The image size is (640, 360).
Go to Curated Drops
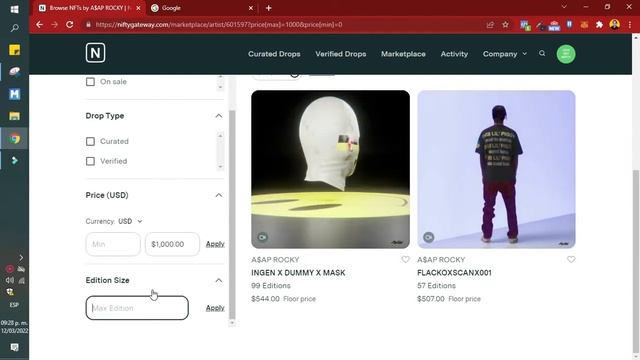click(x=274, y=54)
